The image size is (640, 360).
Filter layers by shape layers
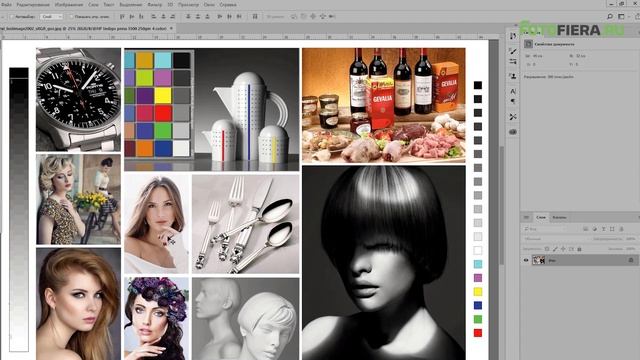[x=612, y=229]
